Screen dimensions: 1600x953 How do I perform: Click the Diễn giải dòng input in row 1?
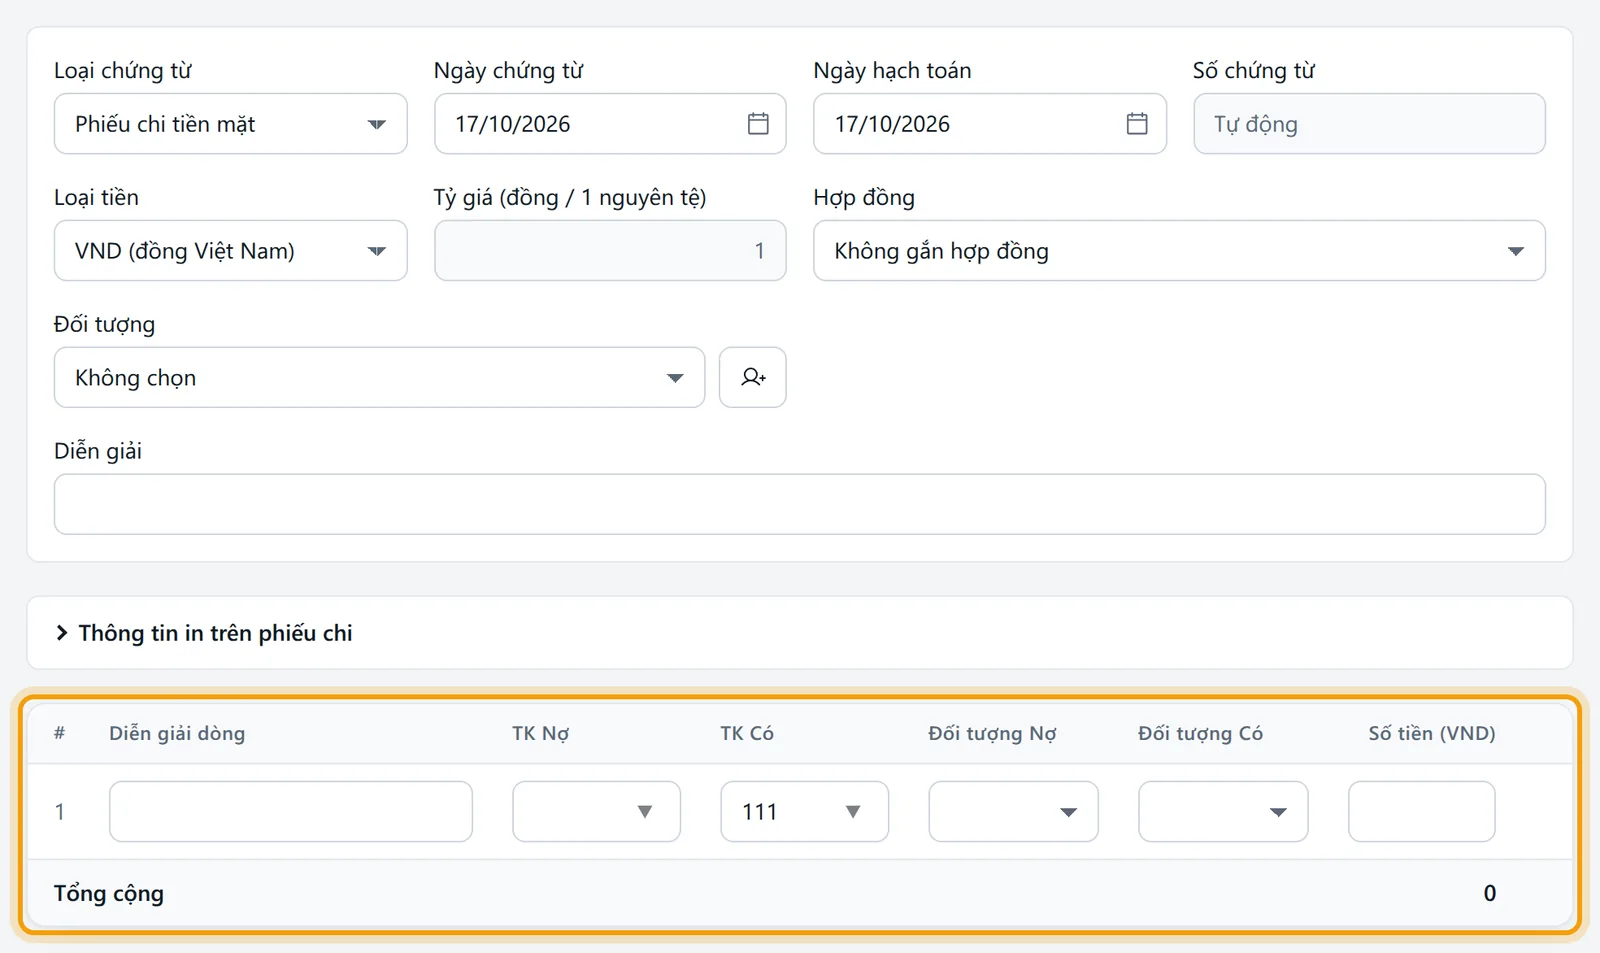click(291, 812)
